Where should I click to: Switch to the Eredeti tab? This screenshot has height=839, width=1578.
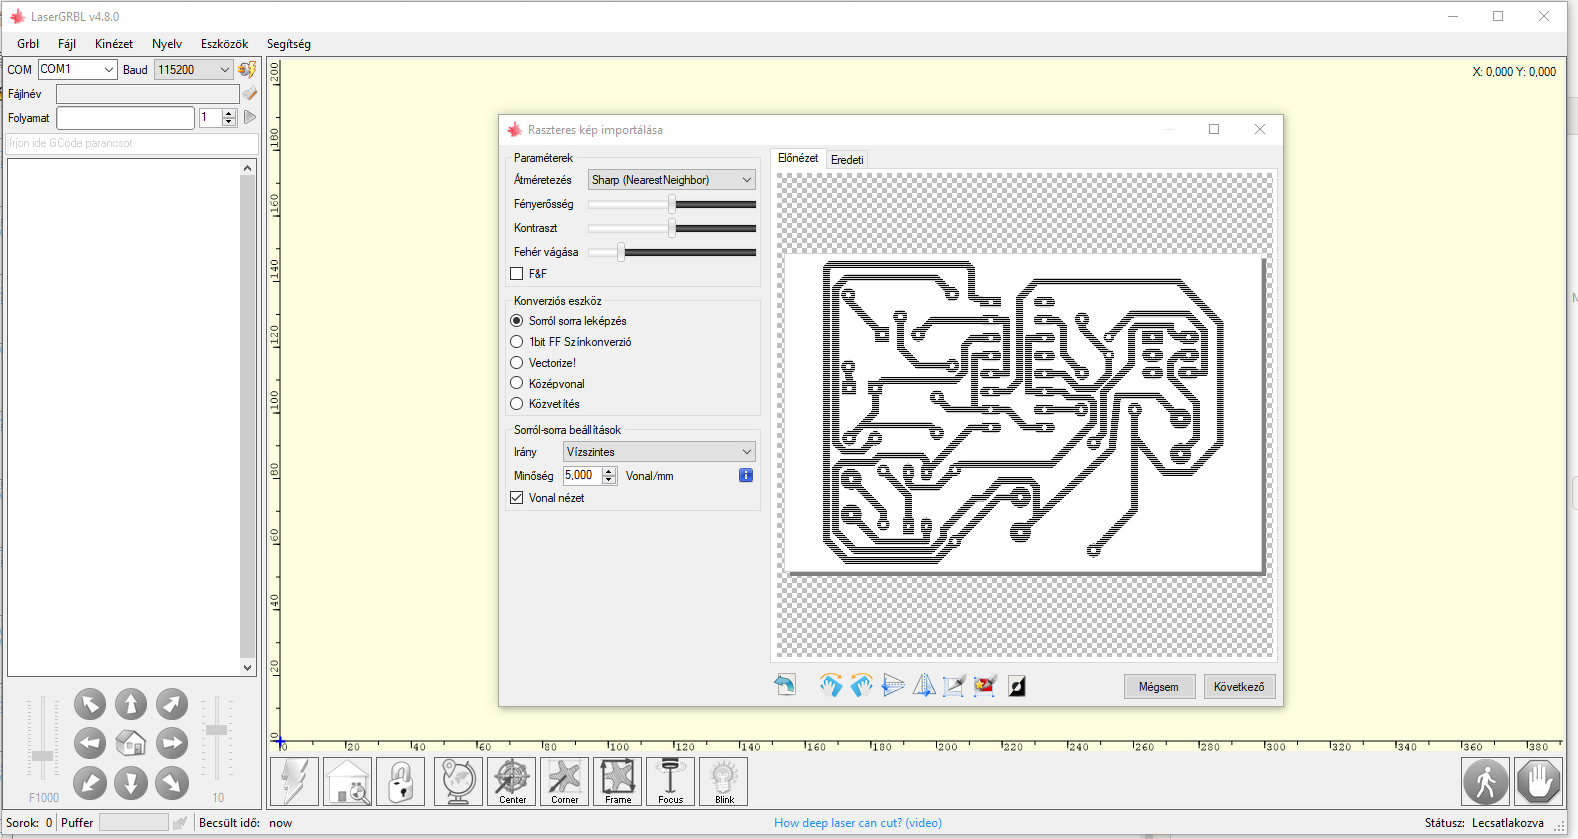(847, 159)
